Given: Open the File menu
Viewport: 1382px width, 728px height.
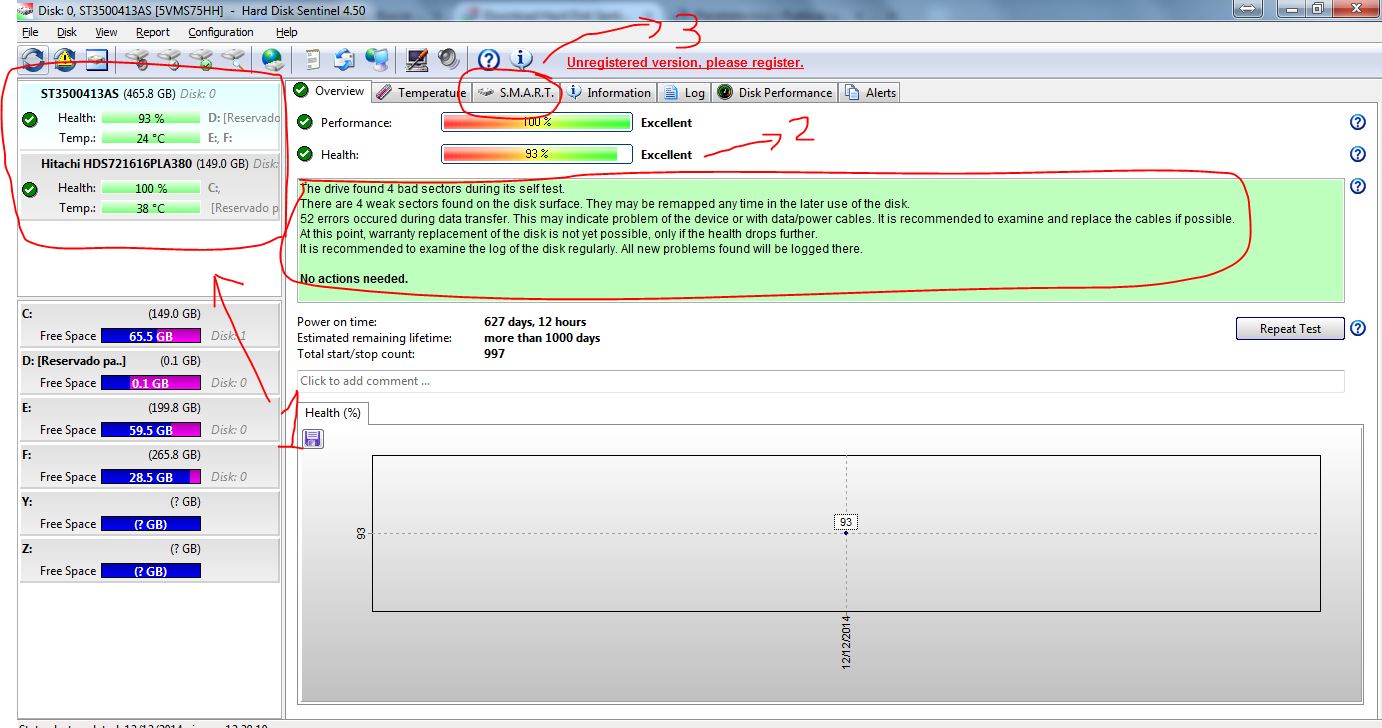Looking at the screenshot, I should (30, 32).
